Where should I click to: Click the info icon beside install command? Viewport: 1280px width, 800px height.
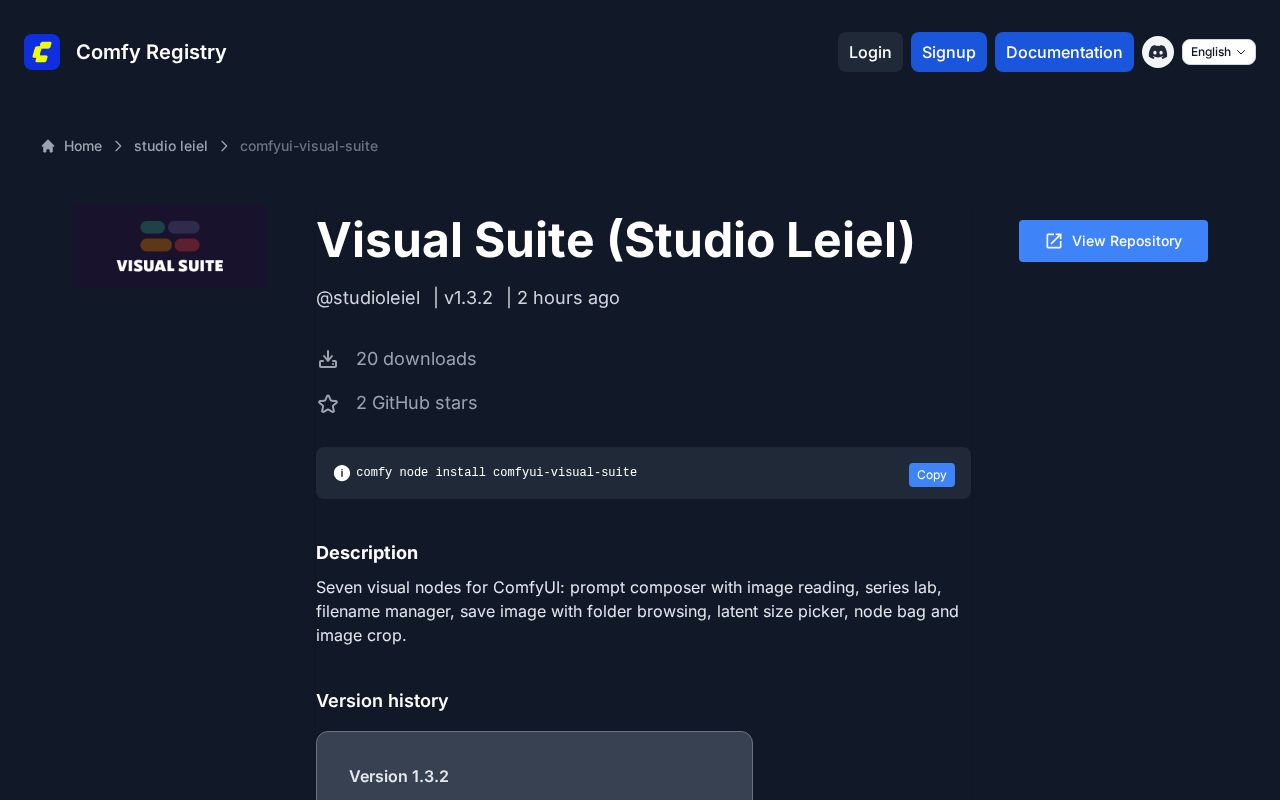click(x=342, y=473)
